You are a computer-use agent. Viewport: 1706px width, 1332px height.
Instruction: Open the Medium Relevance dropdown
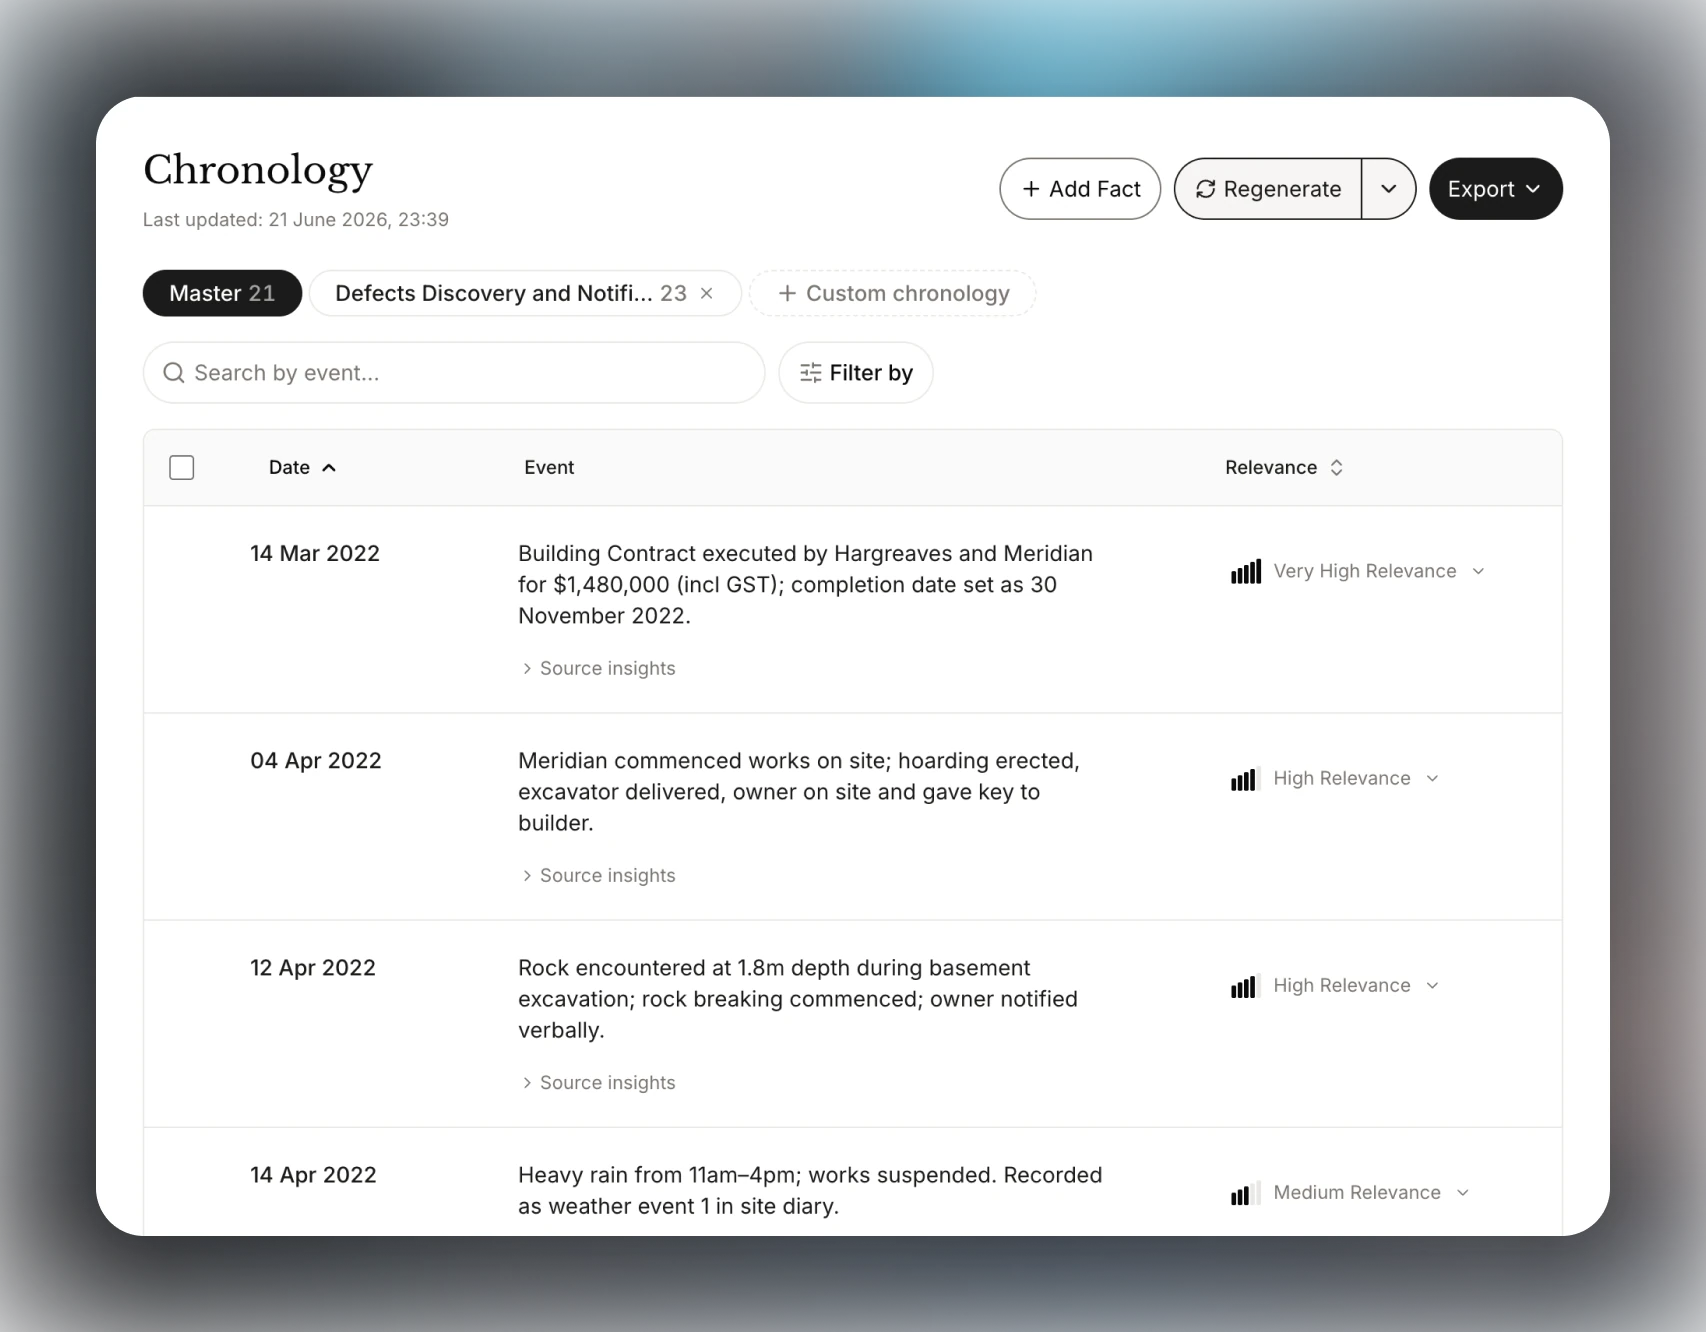tap(1350, 1192)
